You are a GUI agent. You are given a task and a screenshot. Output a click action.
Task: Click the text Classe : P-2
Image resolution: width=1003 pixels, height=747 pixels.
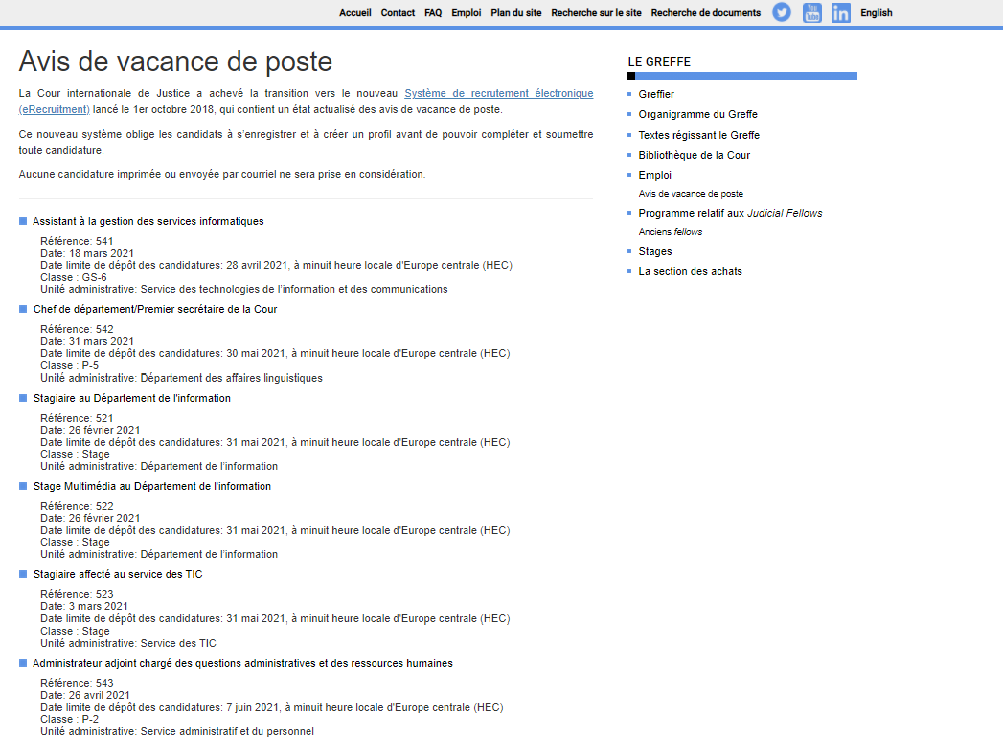tap(70, 719)
